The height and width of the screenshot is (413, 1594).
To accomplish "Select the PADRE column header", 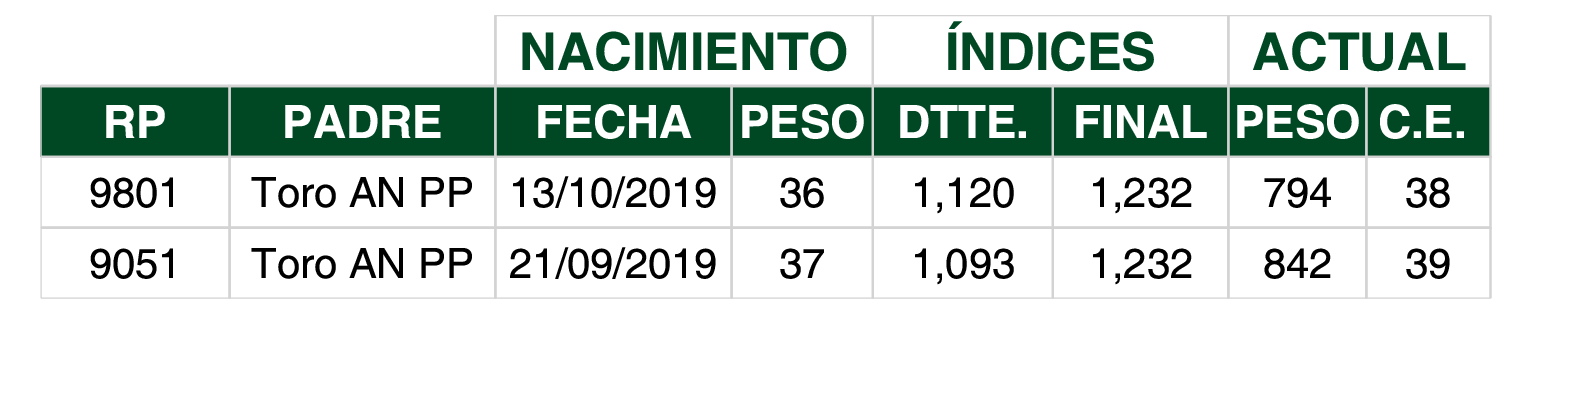I will (x=362, y=122).
